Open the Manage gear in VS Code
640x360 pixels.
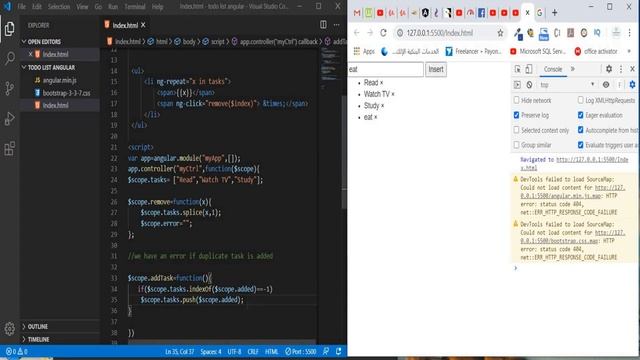pos(9,328)
